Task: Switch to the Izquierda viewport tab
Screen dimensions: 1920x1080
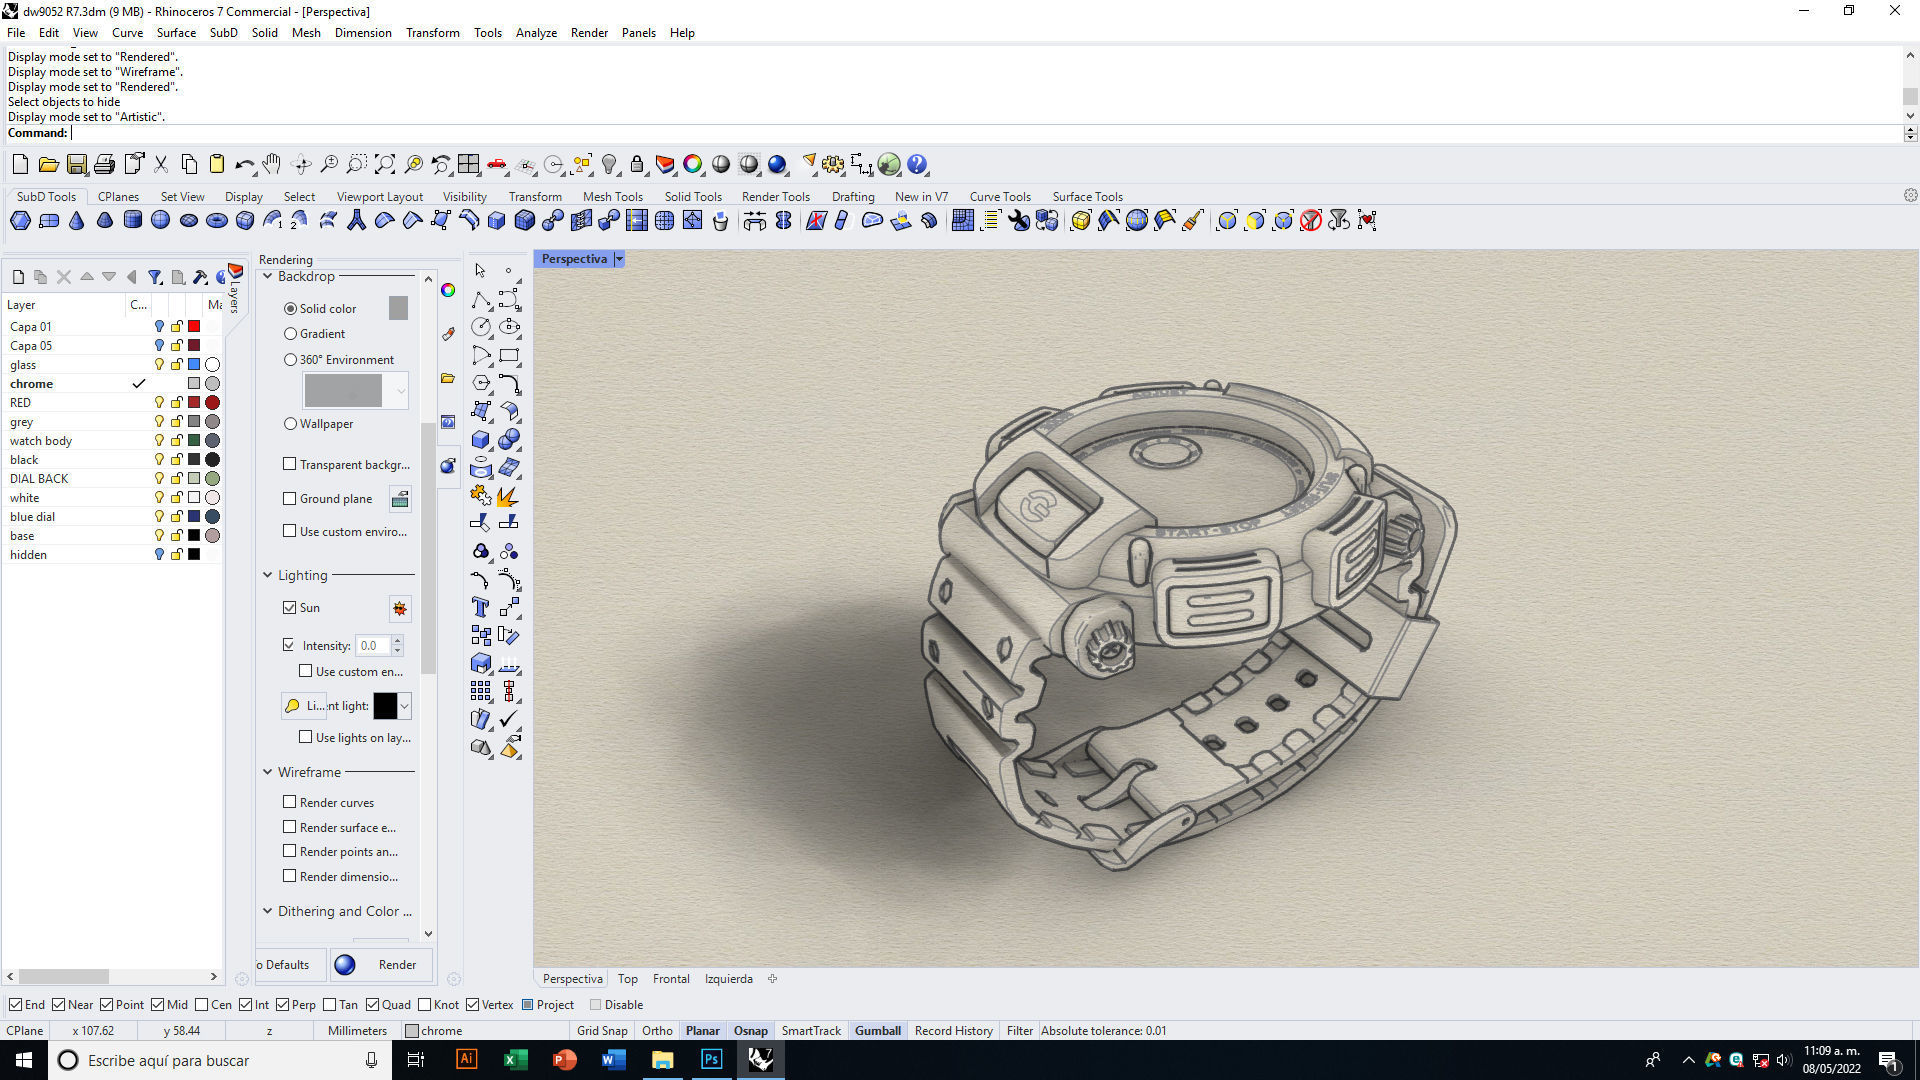Action: [728, 979]
